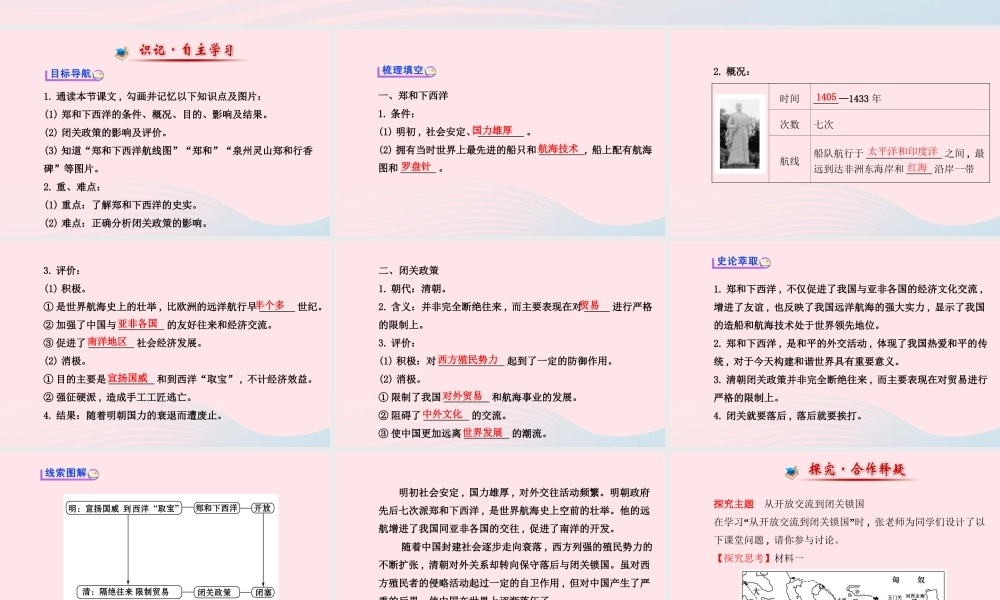Screen dimensions: 1000x600
Task: Click the red answer 太平洋和印度洋
Action: 902,151
